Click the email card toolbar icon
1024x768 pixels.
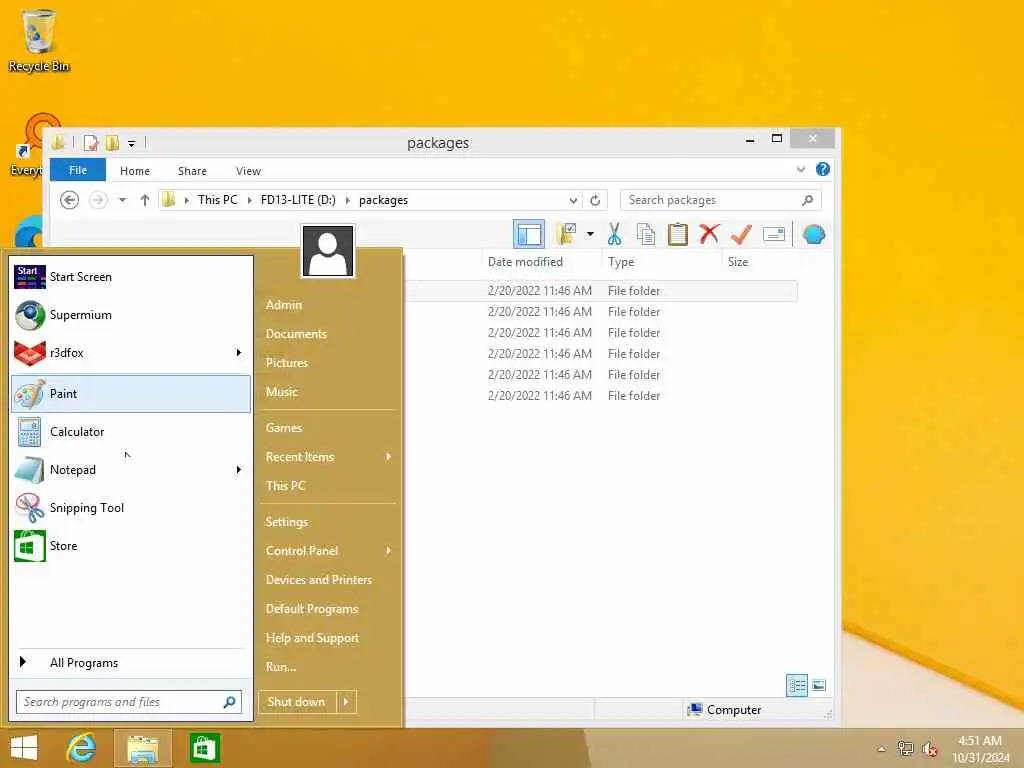tap(774, 234)
